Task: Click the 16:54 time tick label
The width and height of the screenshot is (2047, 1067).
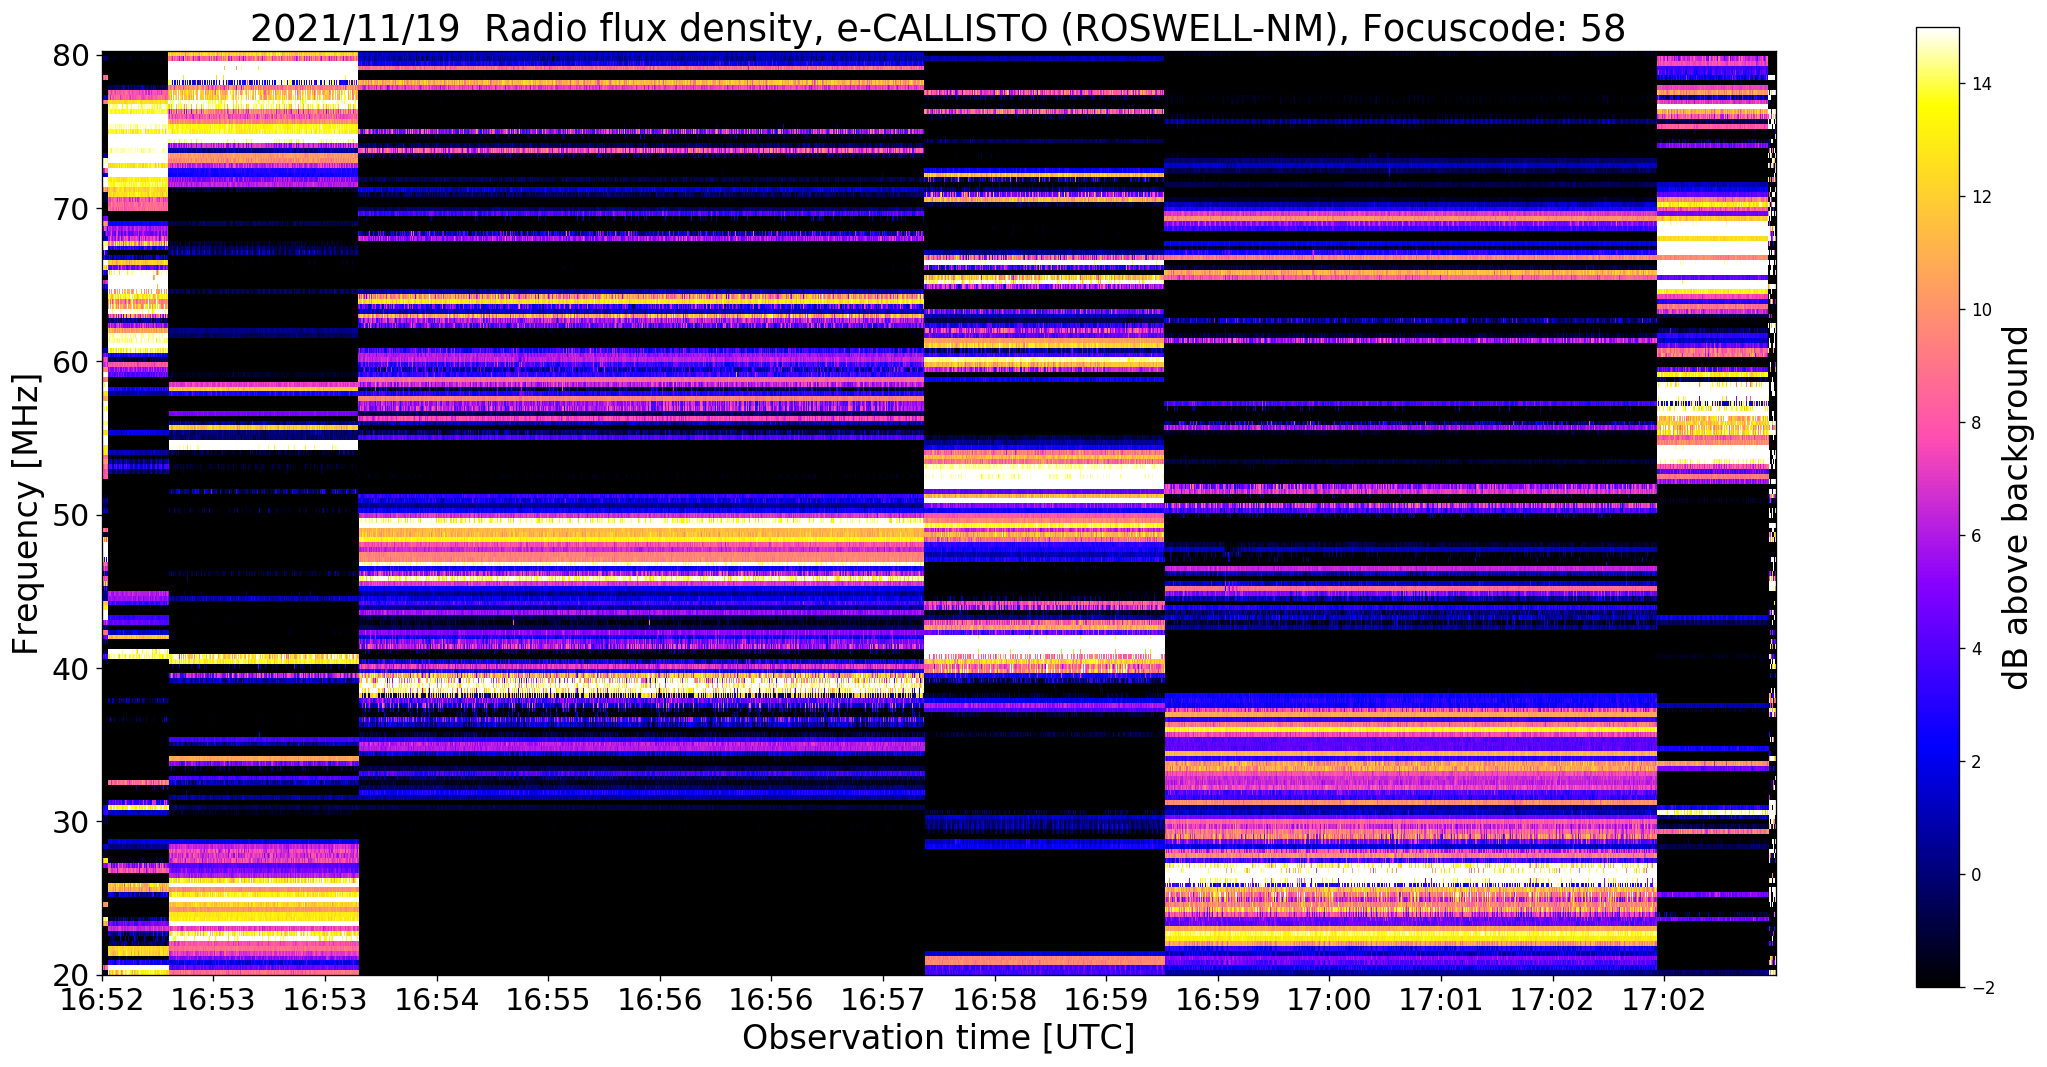Action: [x=436, y=999]
